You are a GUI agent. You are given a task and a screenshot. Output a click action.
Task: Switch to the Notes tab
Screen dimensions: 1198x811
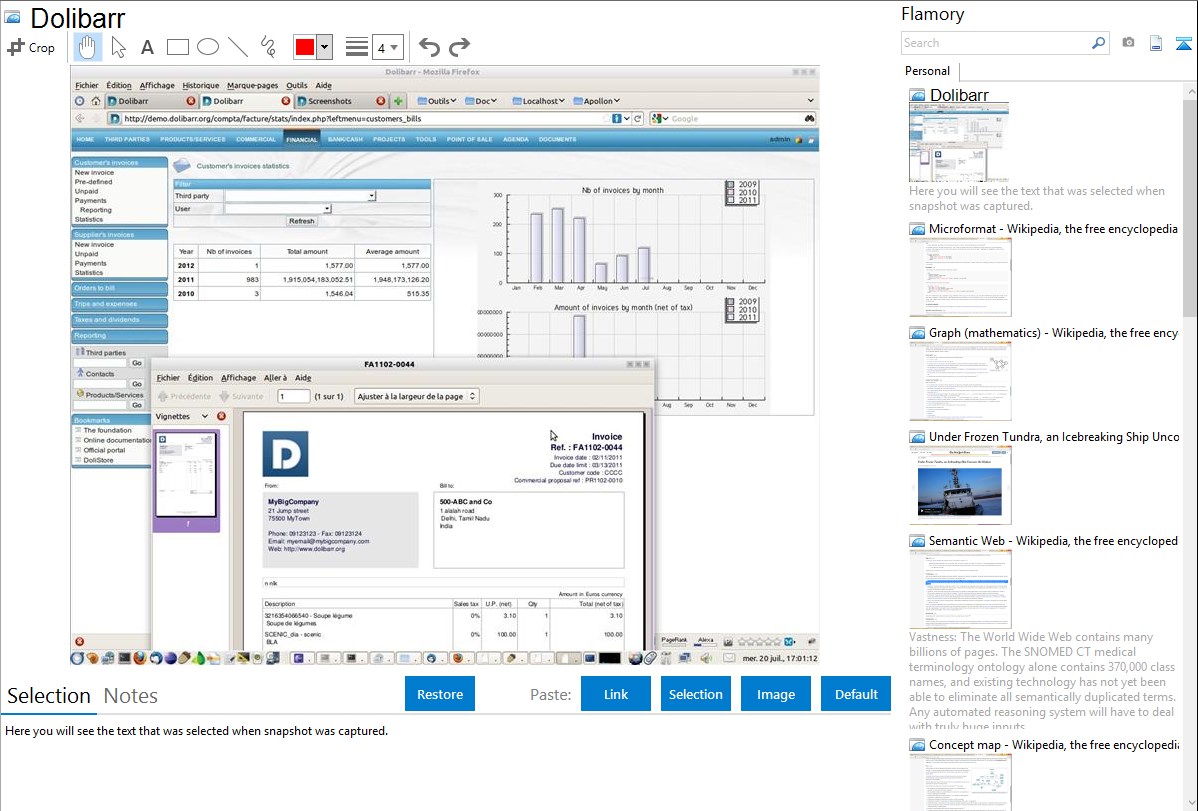click(131, 696)
